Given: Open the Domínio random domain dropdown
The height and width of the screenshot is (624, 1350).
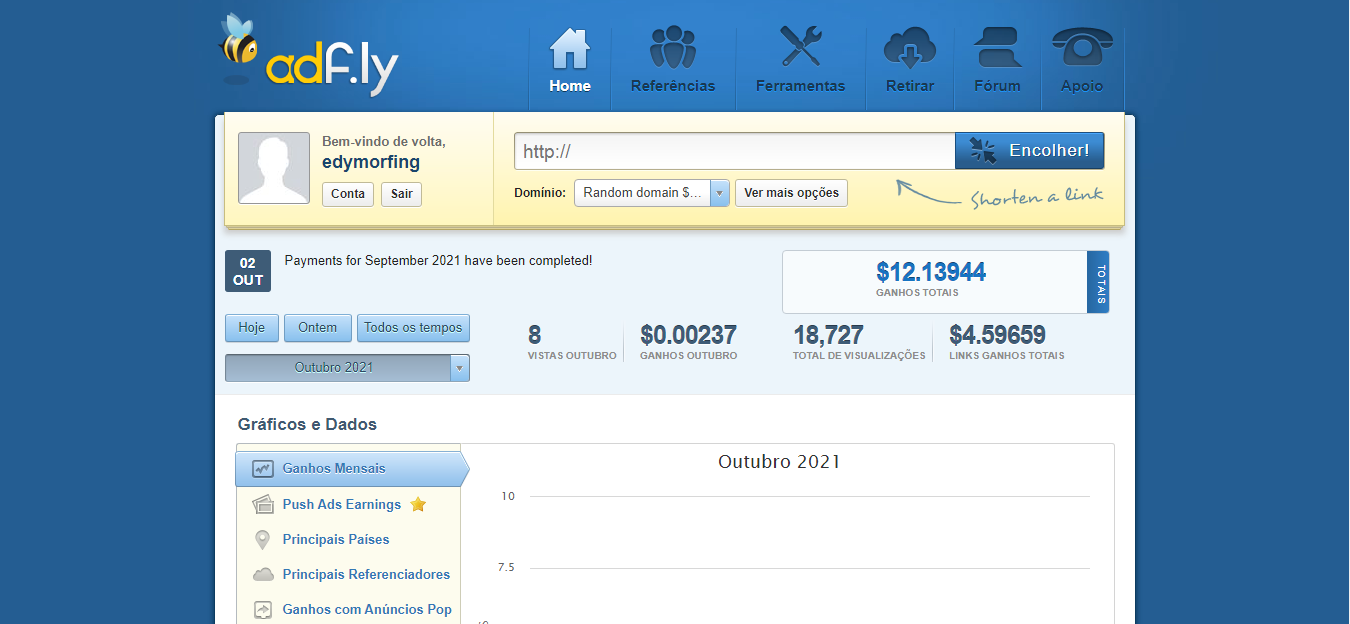Looking at the screenshot, I should 652,193.
